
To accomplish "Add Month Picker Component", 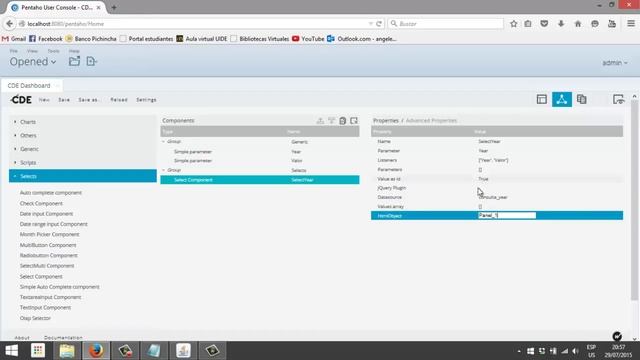I will coord(49,234).
